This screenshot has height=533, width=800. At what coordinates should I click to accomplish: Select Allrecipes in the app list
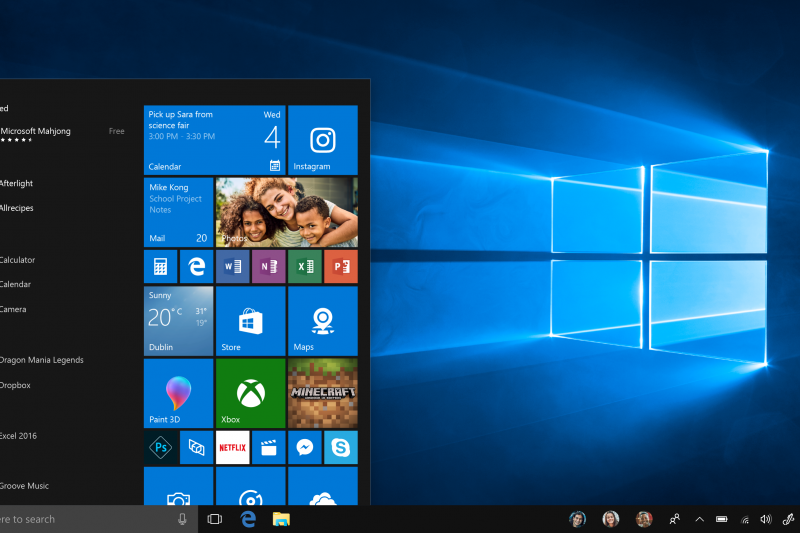pos(17,208)
